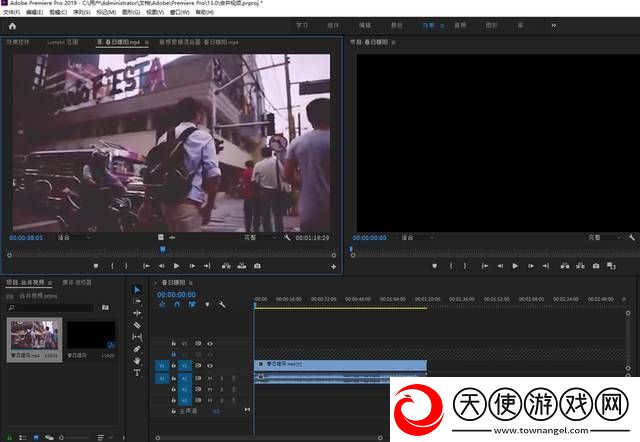
Task: Select 春日暖阳.mp4 thumbnail in Project panel
Action: click(x=35, y=340)
